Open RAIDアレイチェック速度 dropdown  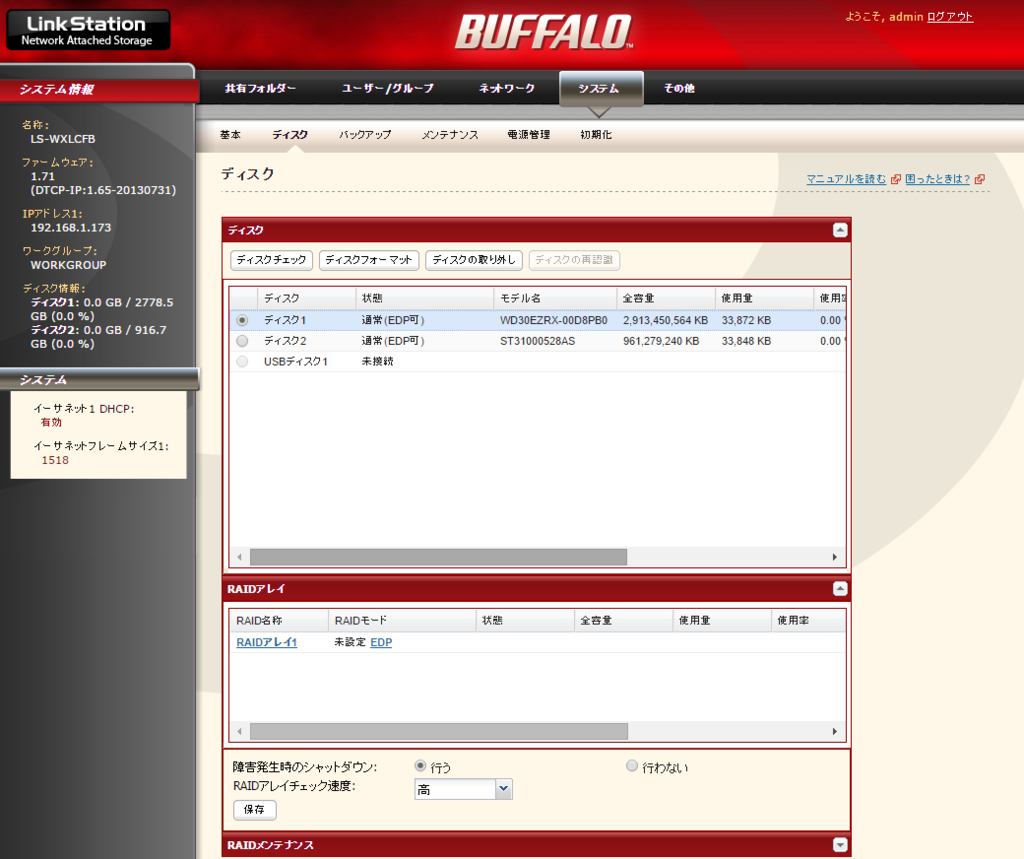click(x=503, y=789)
